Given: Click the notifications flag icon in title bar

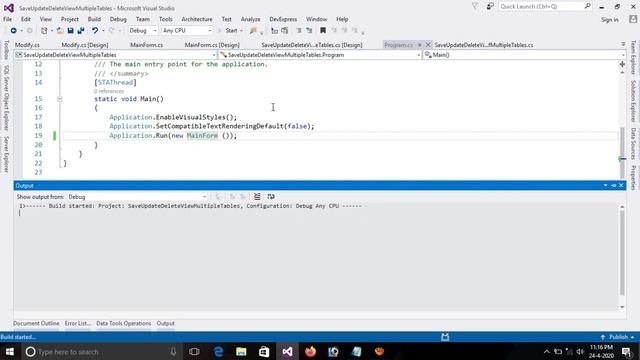Looking at the screenshot, I should [475, 7].
